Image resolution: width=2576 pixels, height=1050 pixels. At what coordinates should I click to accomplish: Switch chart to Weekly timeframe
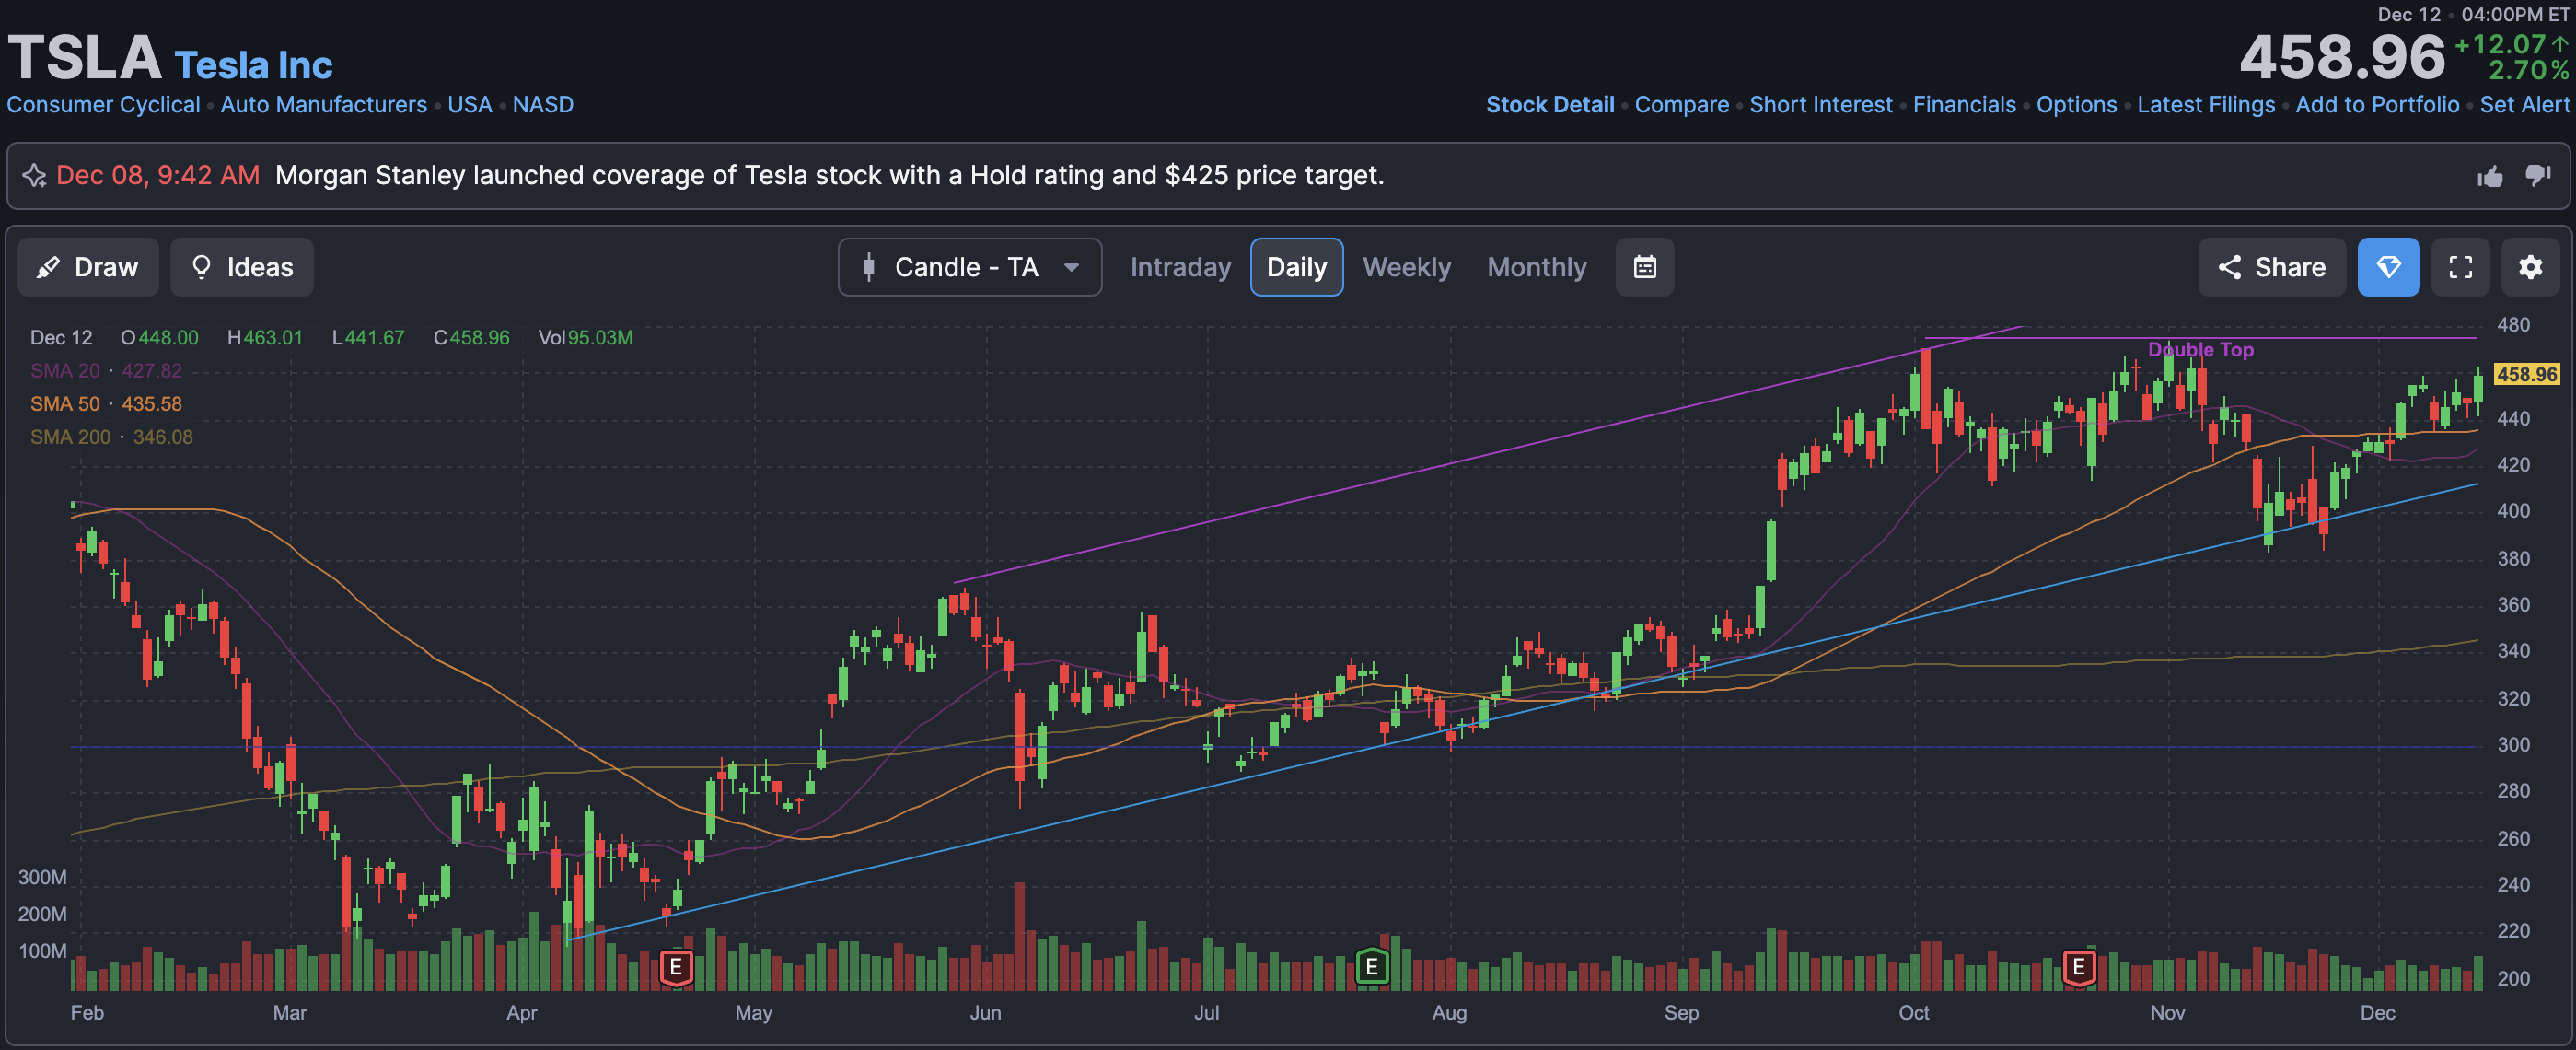(x=1406, y=267)
